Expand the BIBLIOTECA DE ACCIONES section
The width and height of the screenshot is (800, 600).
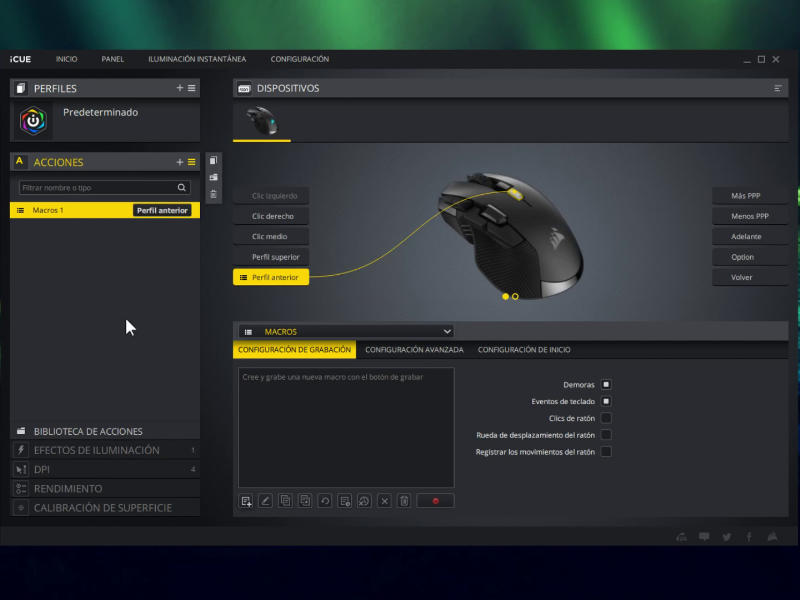coord(105,431)
